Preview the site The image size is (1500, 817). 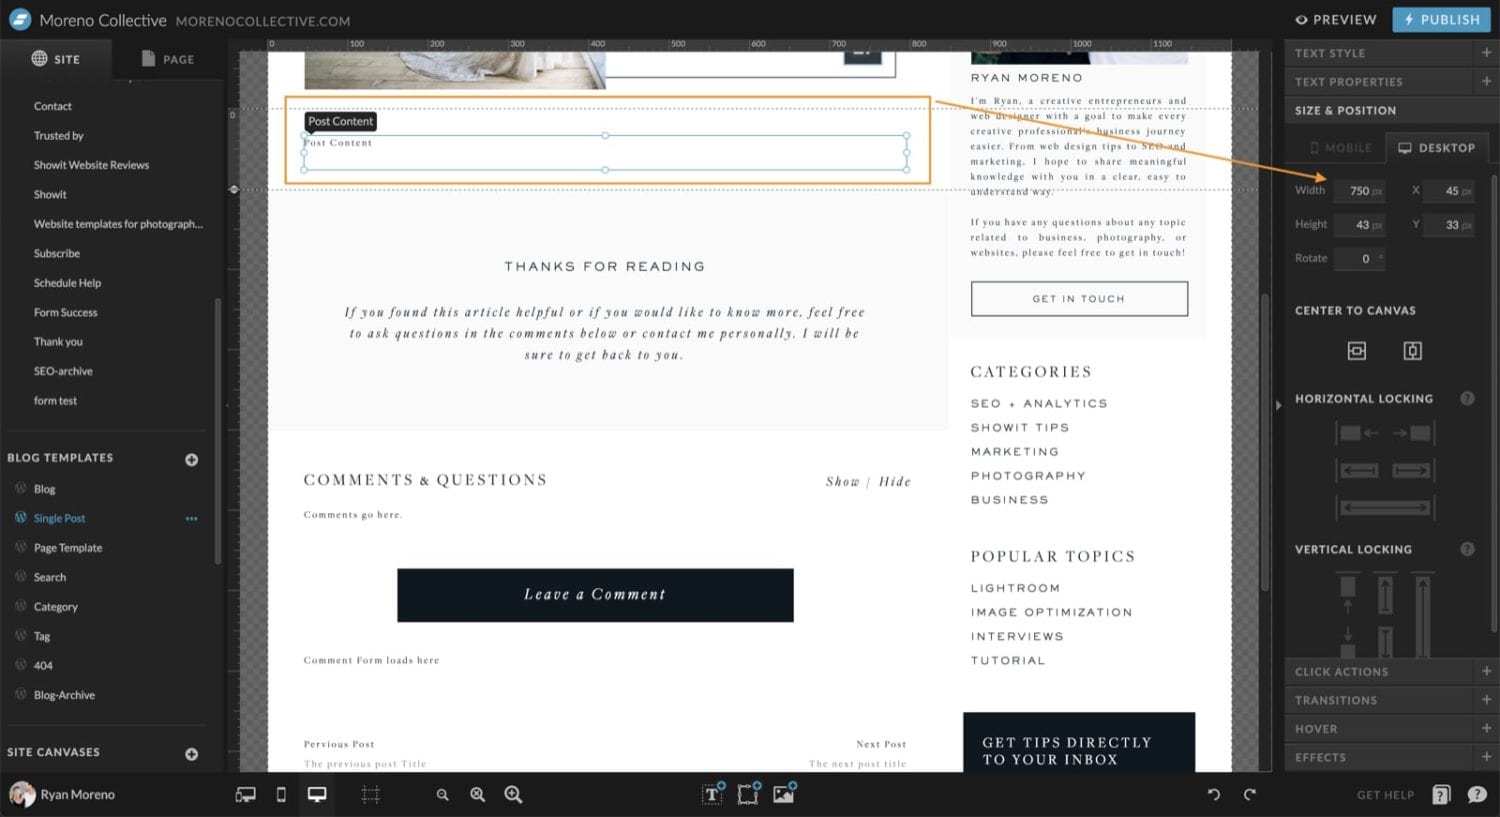[x=1335, y=19]
